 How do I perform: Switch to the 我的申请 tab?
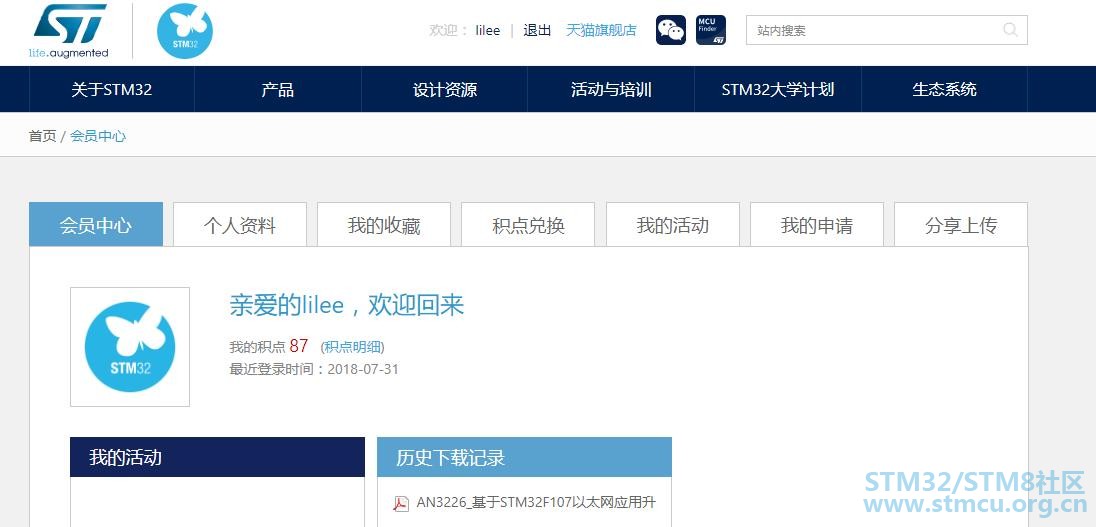(x=816, y=225)
